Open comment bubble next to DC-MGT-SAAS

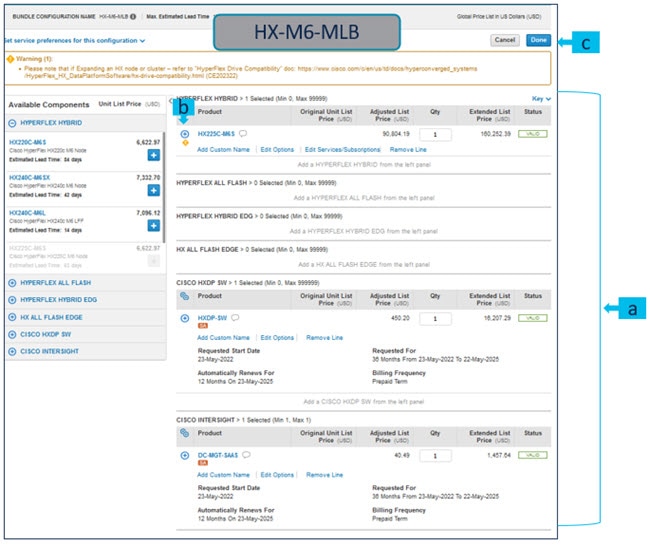tap(246, 455)
